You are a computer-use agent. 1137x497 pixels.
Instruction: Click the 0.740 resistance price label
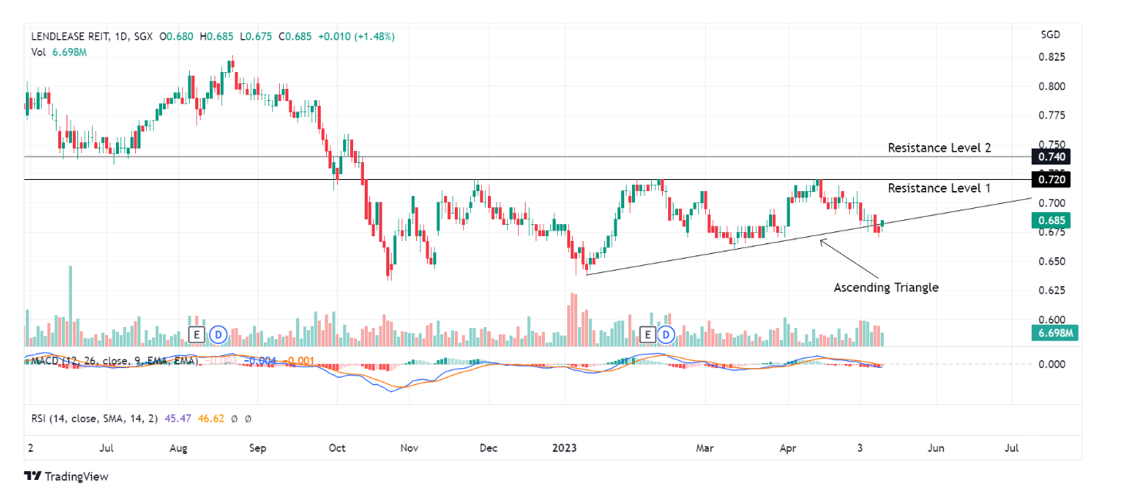(x=1050, y=157)
